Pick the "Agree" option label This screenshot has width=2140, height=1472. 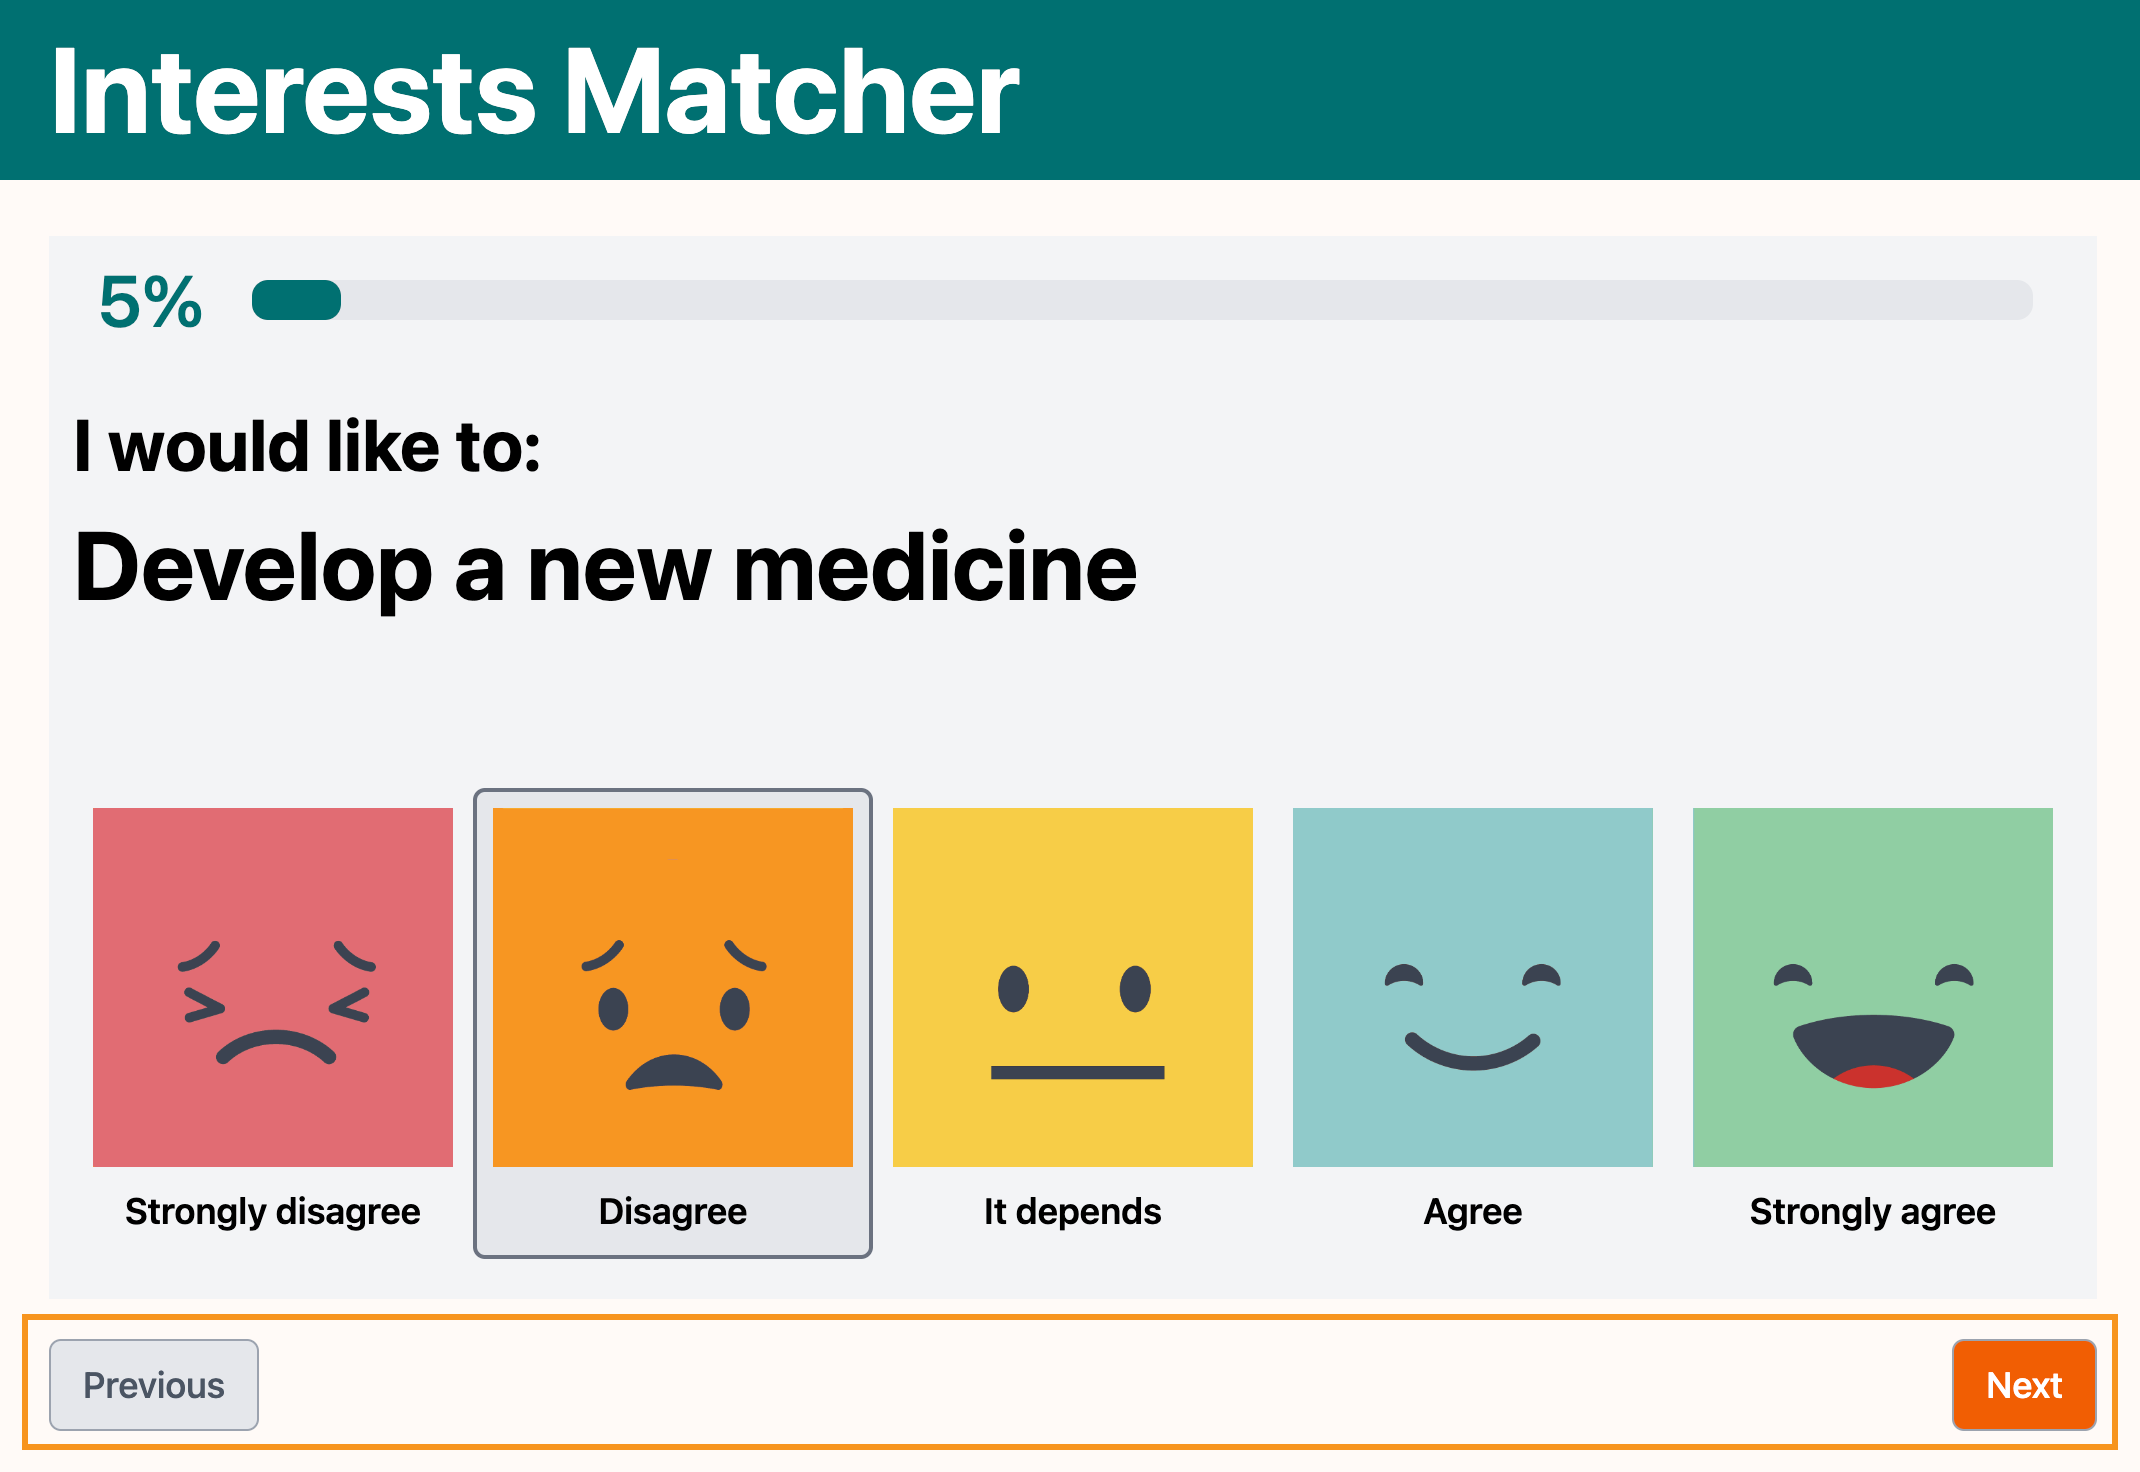click(x=1472, y=1211)
